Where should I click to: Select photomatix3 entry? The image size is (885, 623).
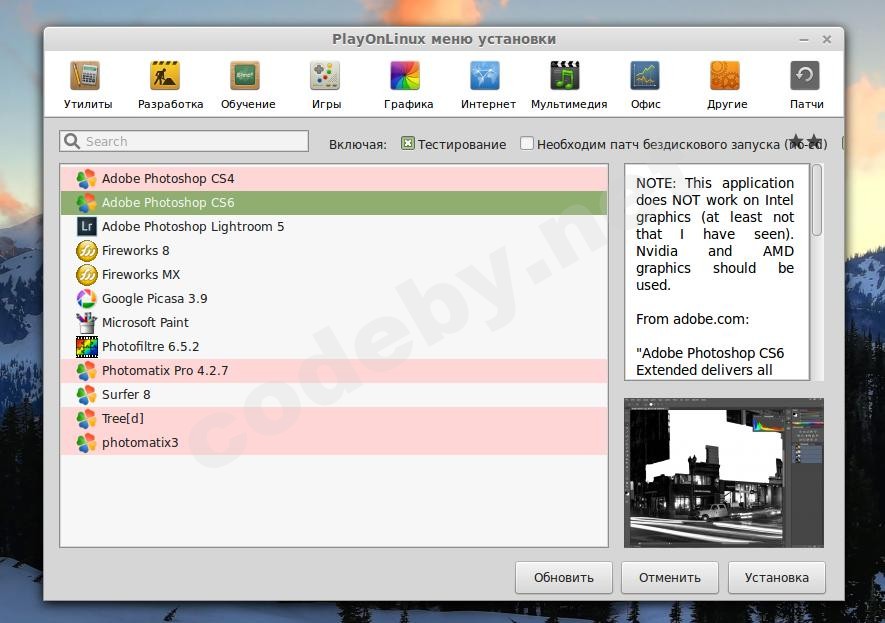pos(334,442)
